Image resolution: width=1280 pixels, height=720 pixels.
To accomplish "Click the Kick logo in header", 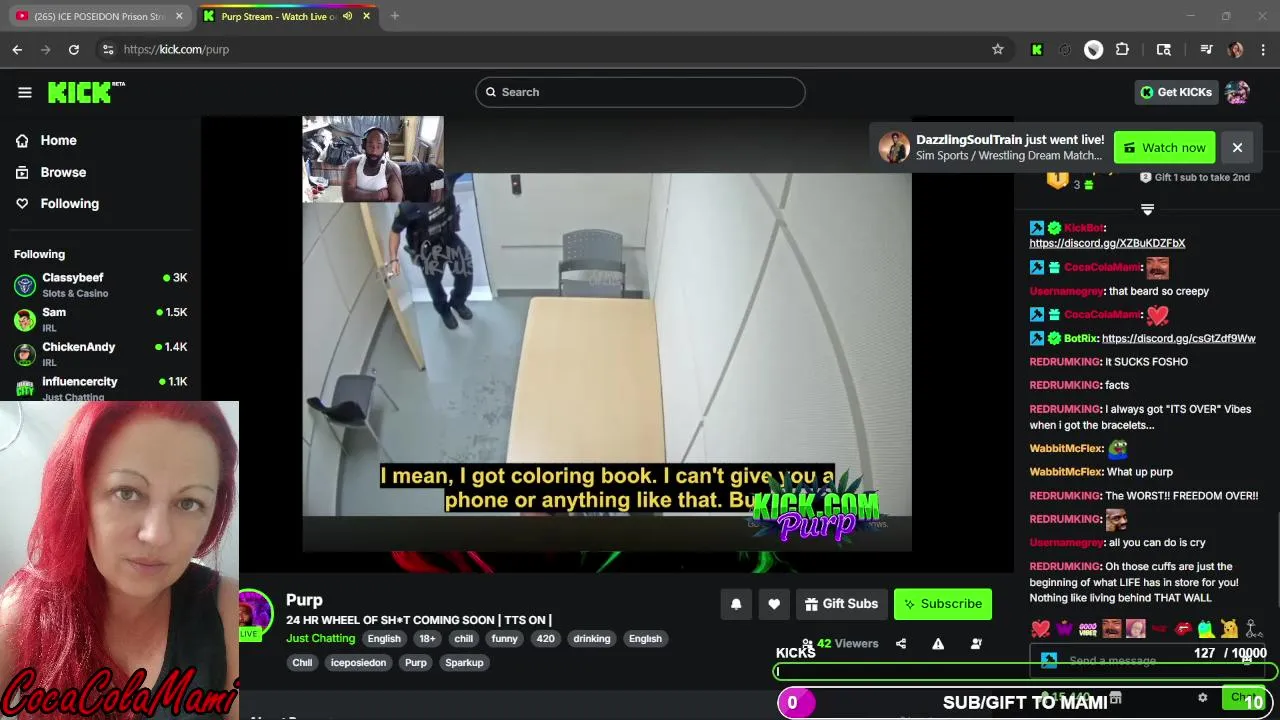I will [86, 92].
